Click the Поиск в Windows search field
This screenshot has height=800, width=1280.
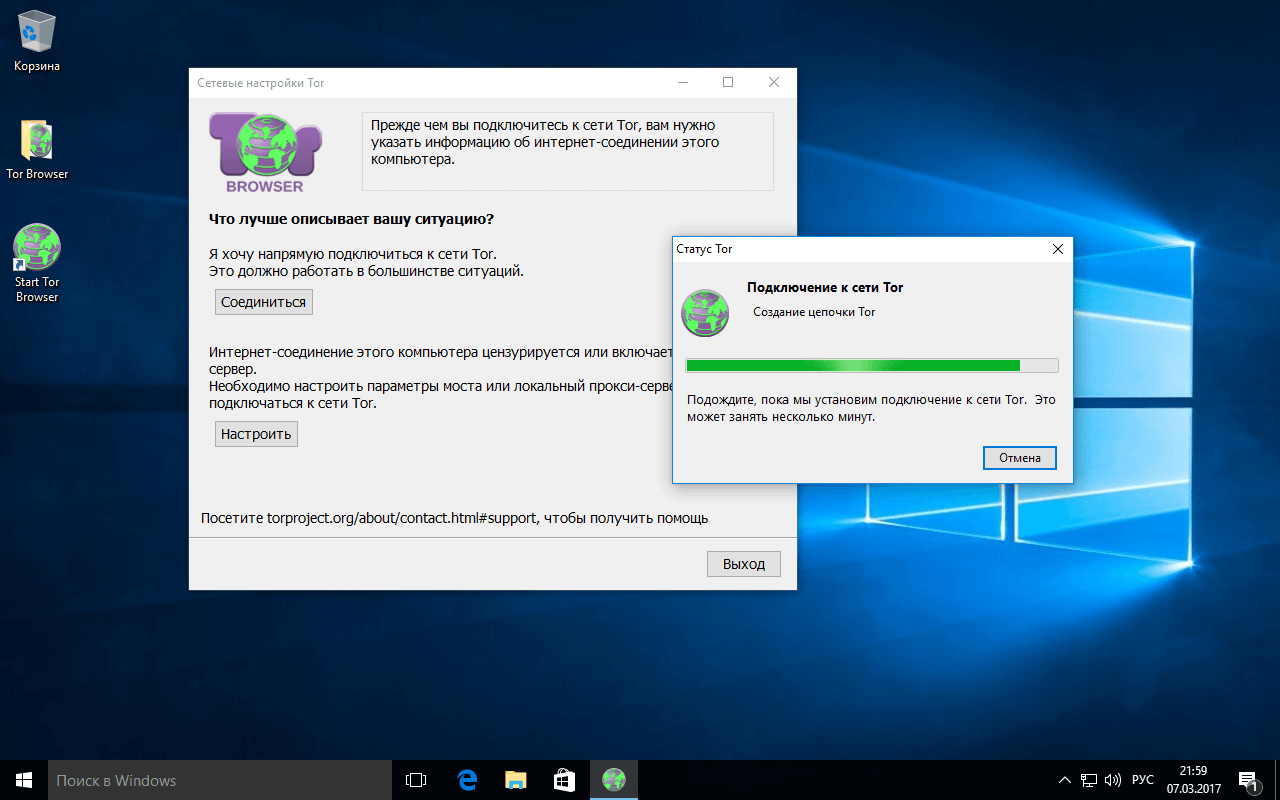coord(219,780)
